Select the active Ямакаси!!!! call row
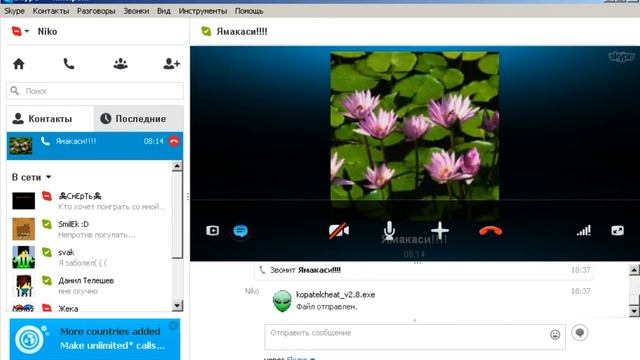The image size is (640, 360). point(95,146)
